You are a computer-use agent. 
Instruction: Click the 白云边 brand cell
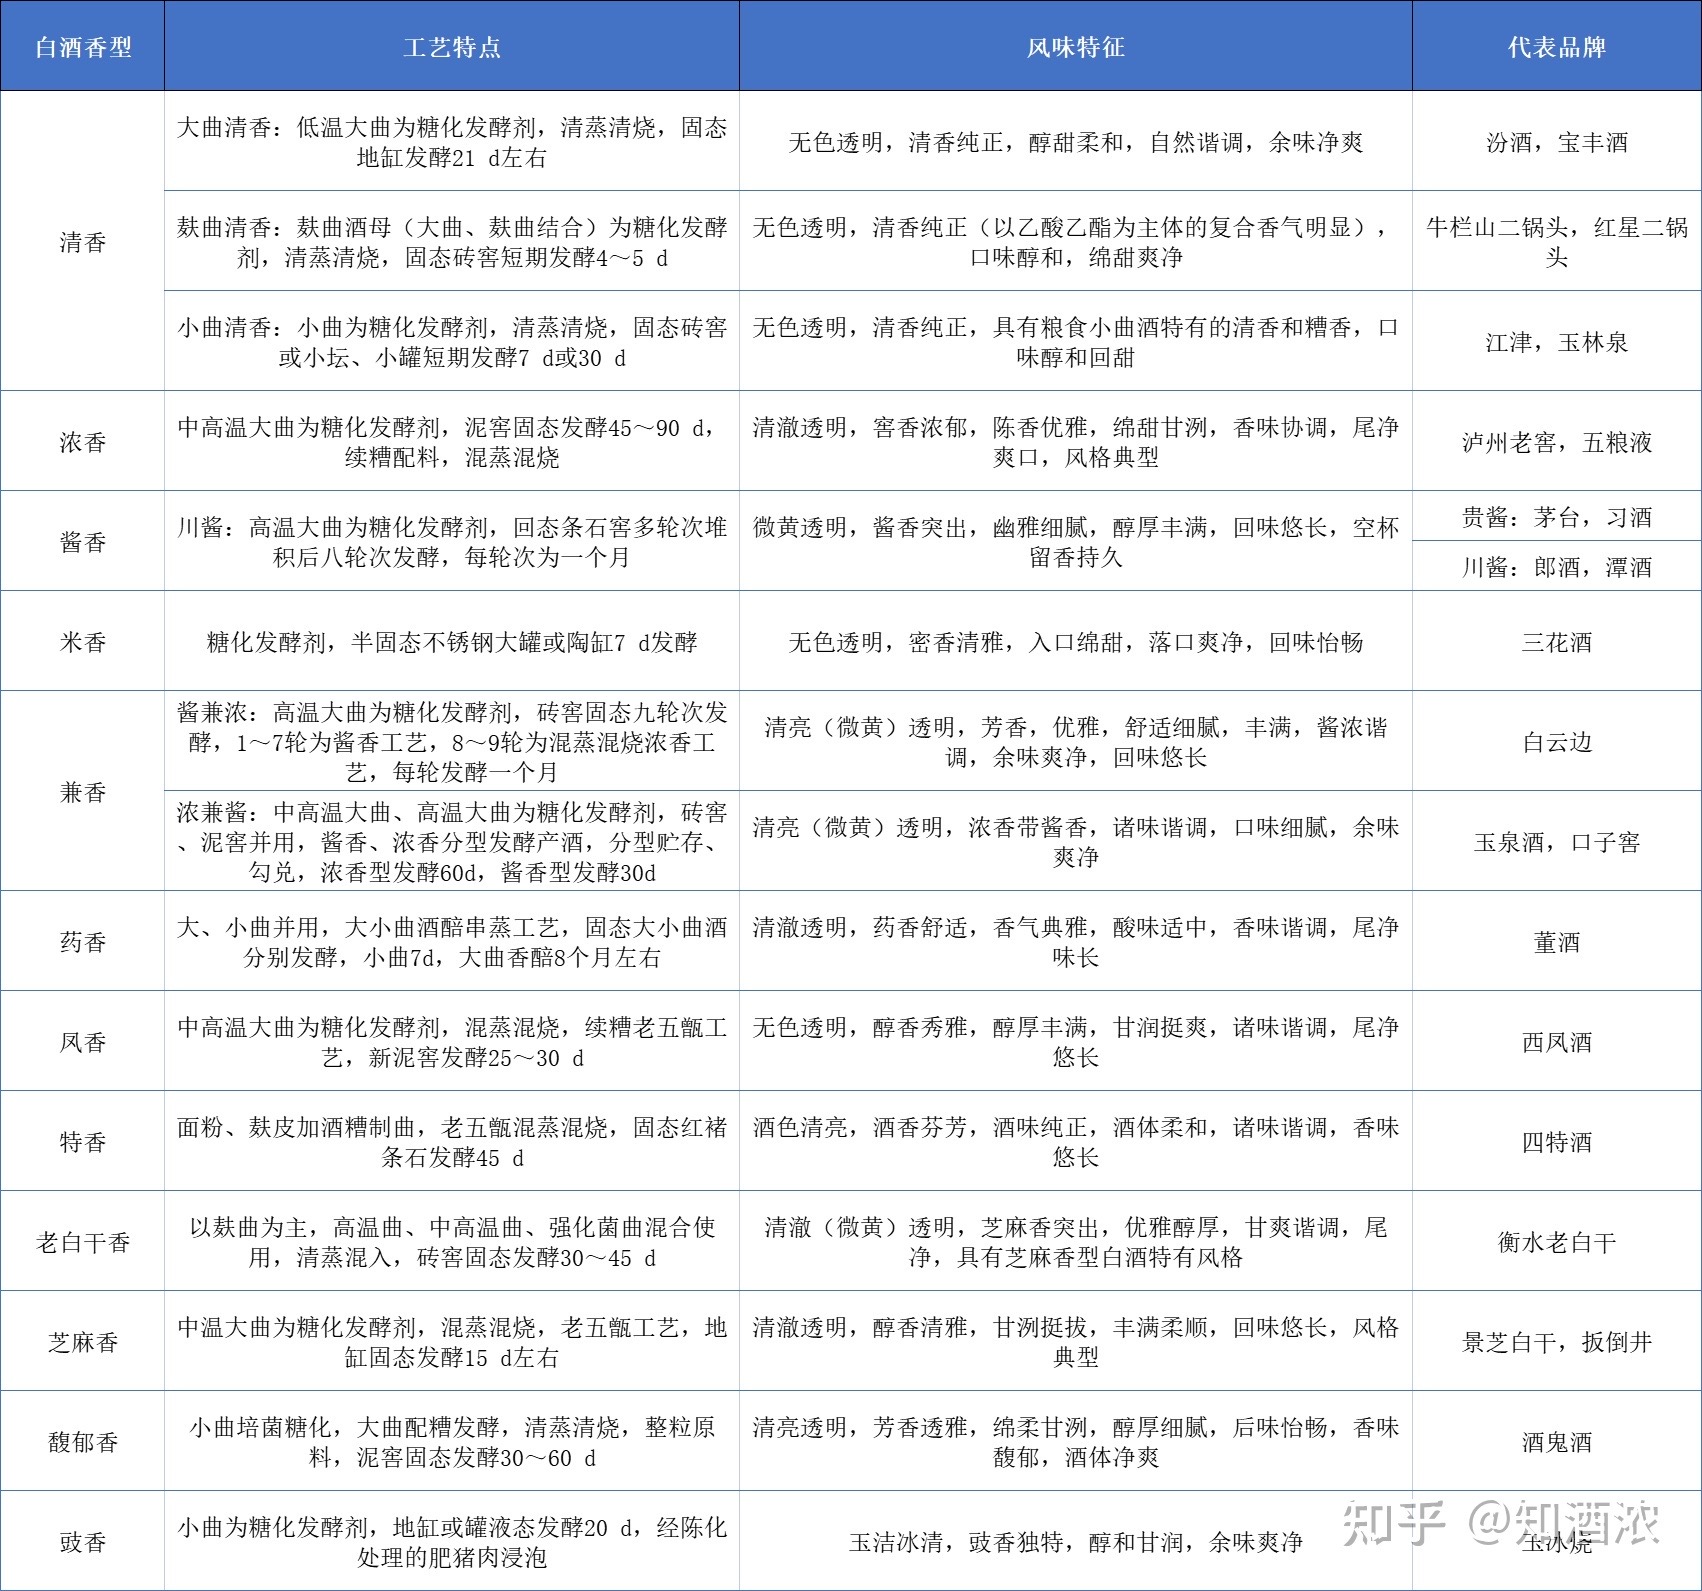pyautogui.click(x=1557, y=741)
